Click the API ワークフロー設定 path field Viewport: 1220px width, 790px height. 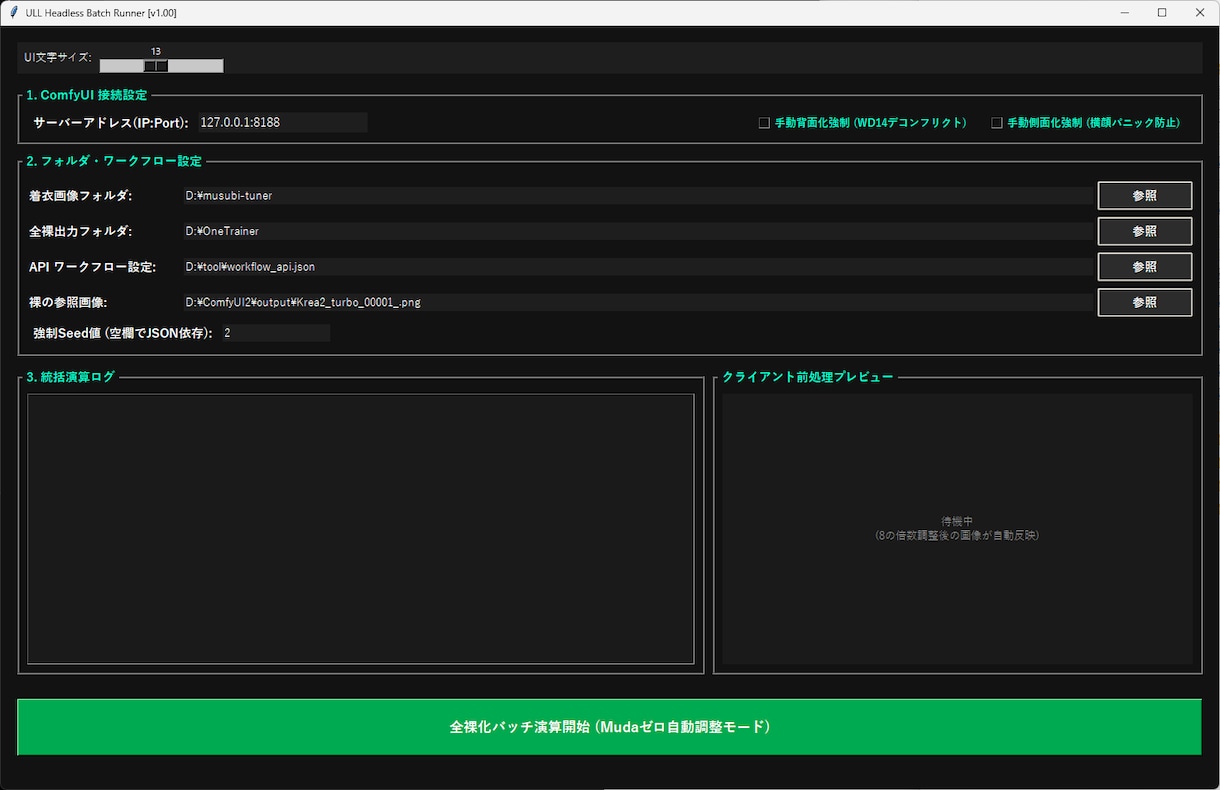(637, 267)
